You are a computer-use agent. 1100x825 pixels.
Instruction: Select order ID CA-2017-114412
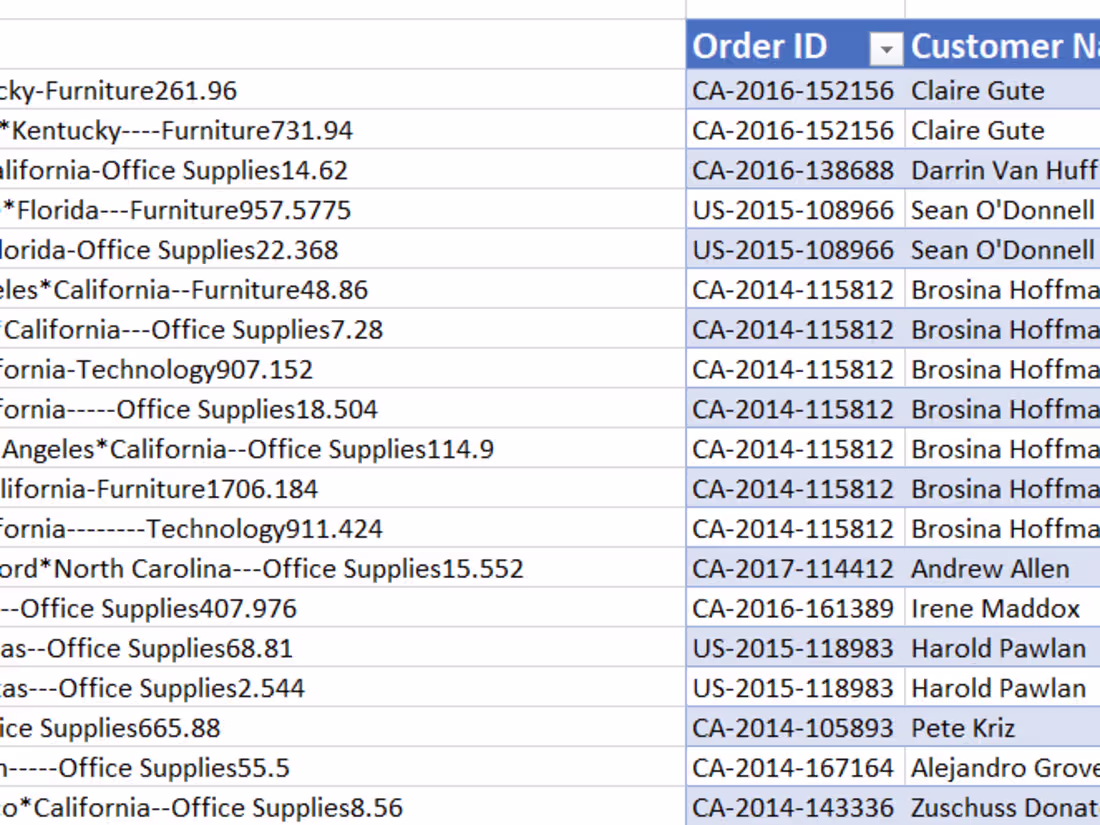(x=793, y=568)
